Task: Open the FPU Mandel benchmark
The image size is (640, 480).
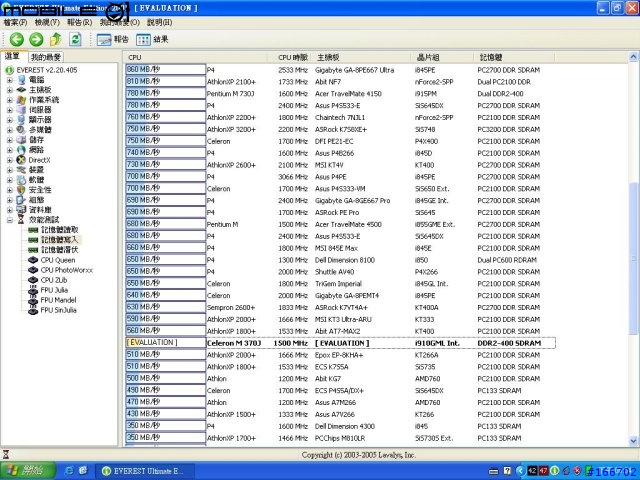Action: pyautogui.click(x=52, y=300)
